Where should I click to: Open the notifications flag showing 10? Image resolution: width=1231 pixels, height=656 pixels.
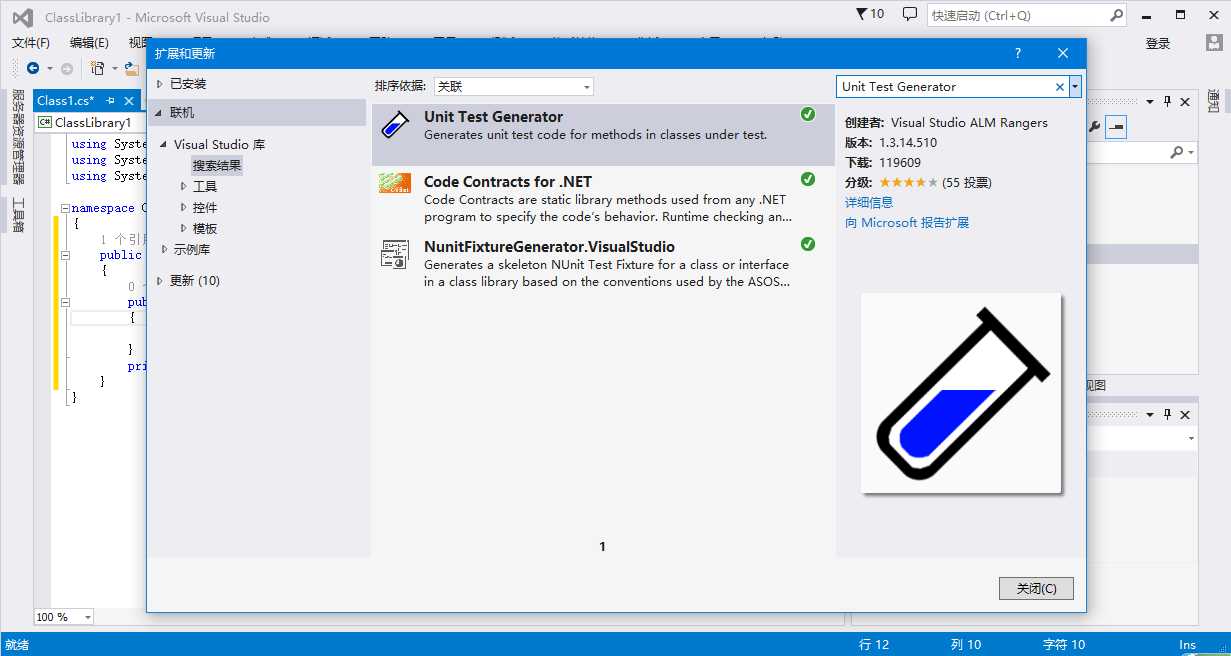tap(870, 14)
